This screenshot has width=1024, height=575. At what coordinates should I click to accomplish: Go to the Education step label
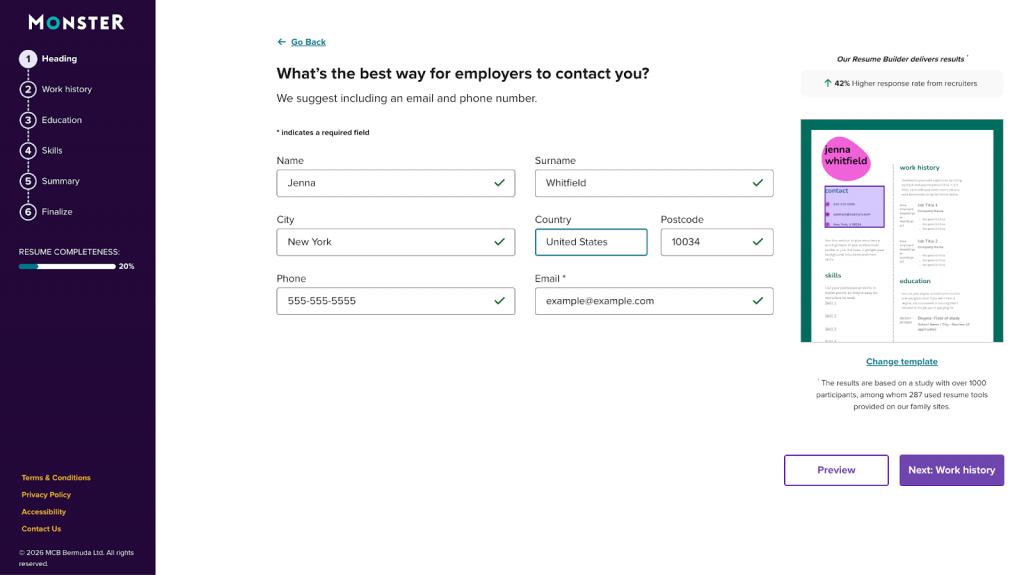tap(62, 120)
